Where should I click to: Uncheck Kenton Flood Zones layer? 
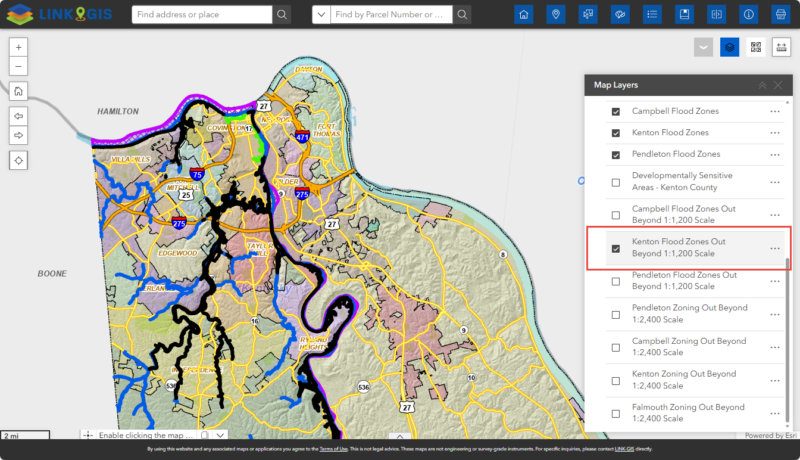click(x=616, y=133)
